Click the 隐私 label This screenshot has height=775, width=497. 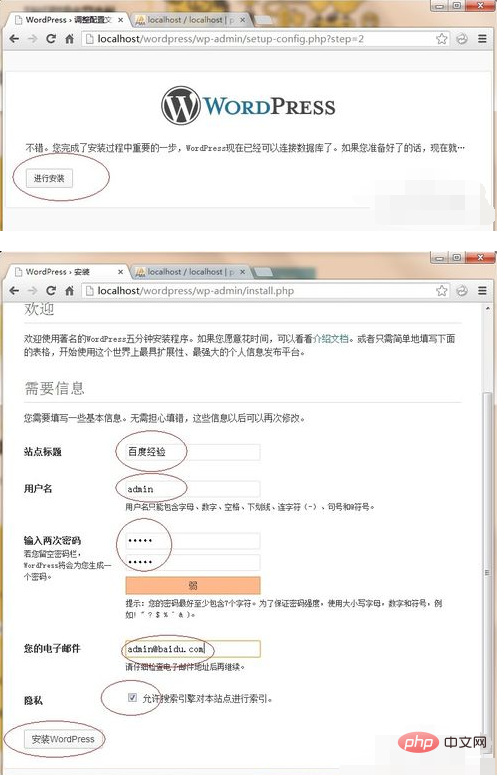(33, 700)
